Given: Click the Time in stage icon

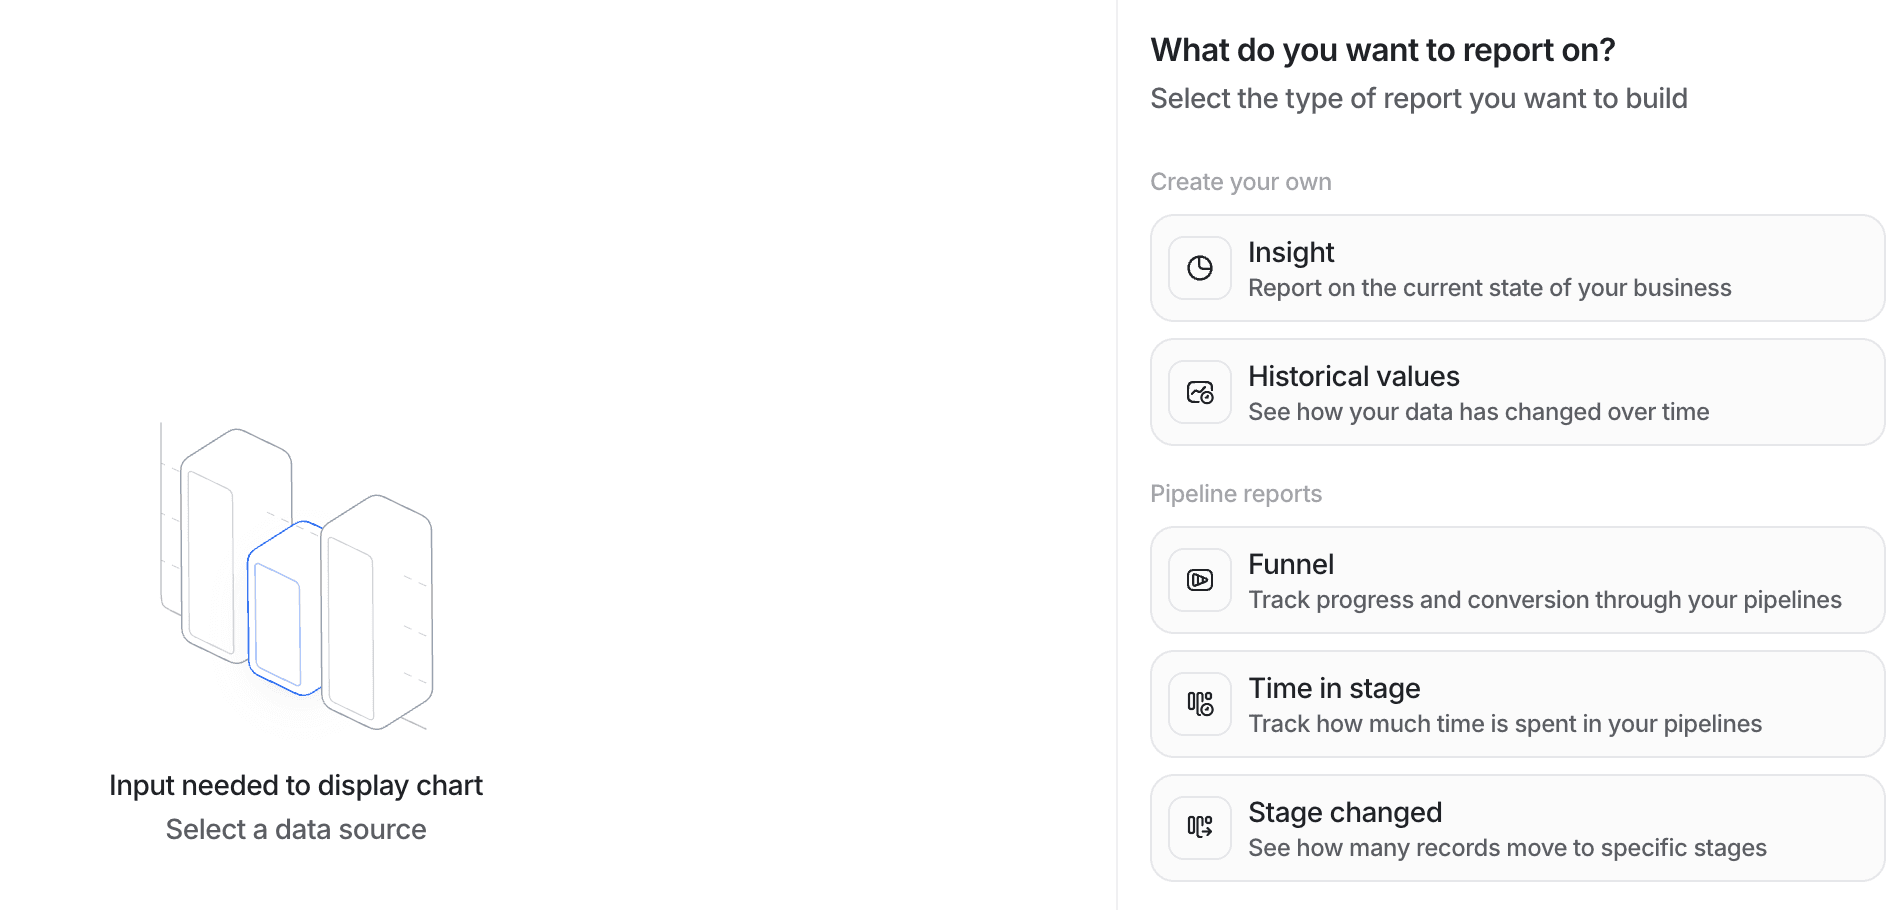Looking at the screenshot, I should coord(1200,704).
